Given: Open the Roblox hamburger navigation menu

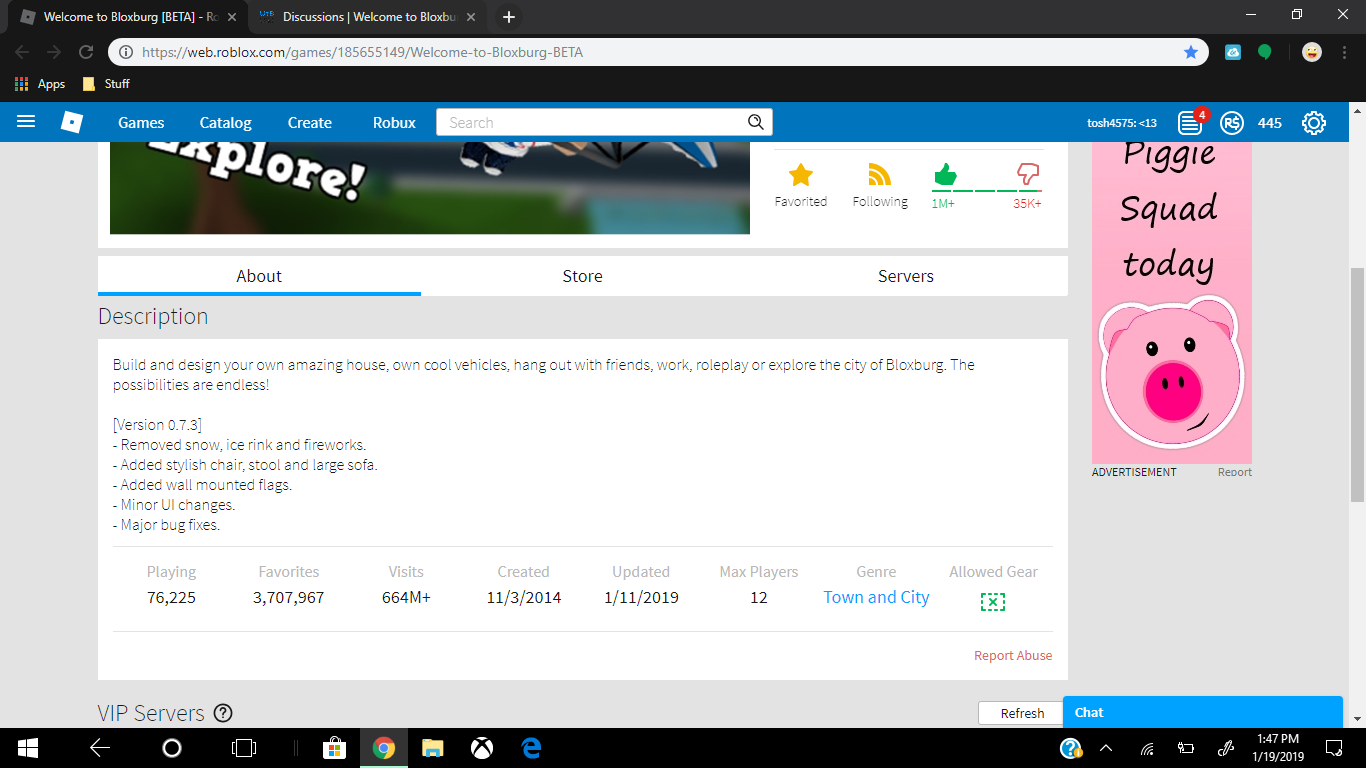Looking at the screenshot, I should [26, 122].
